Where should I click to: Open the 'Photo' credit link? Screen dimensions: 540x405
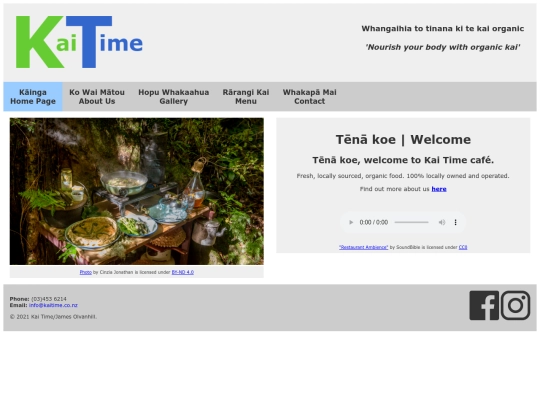pos(85,272)
